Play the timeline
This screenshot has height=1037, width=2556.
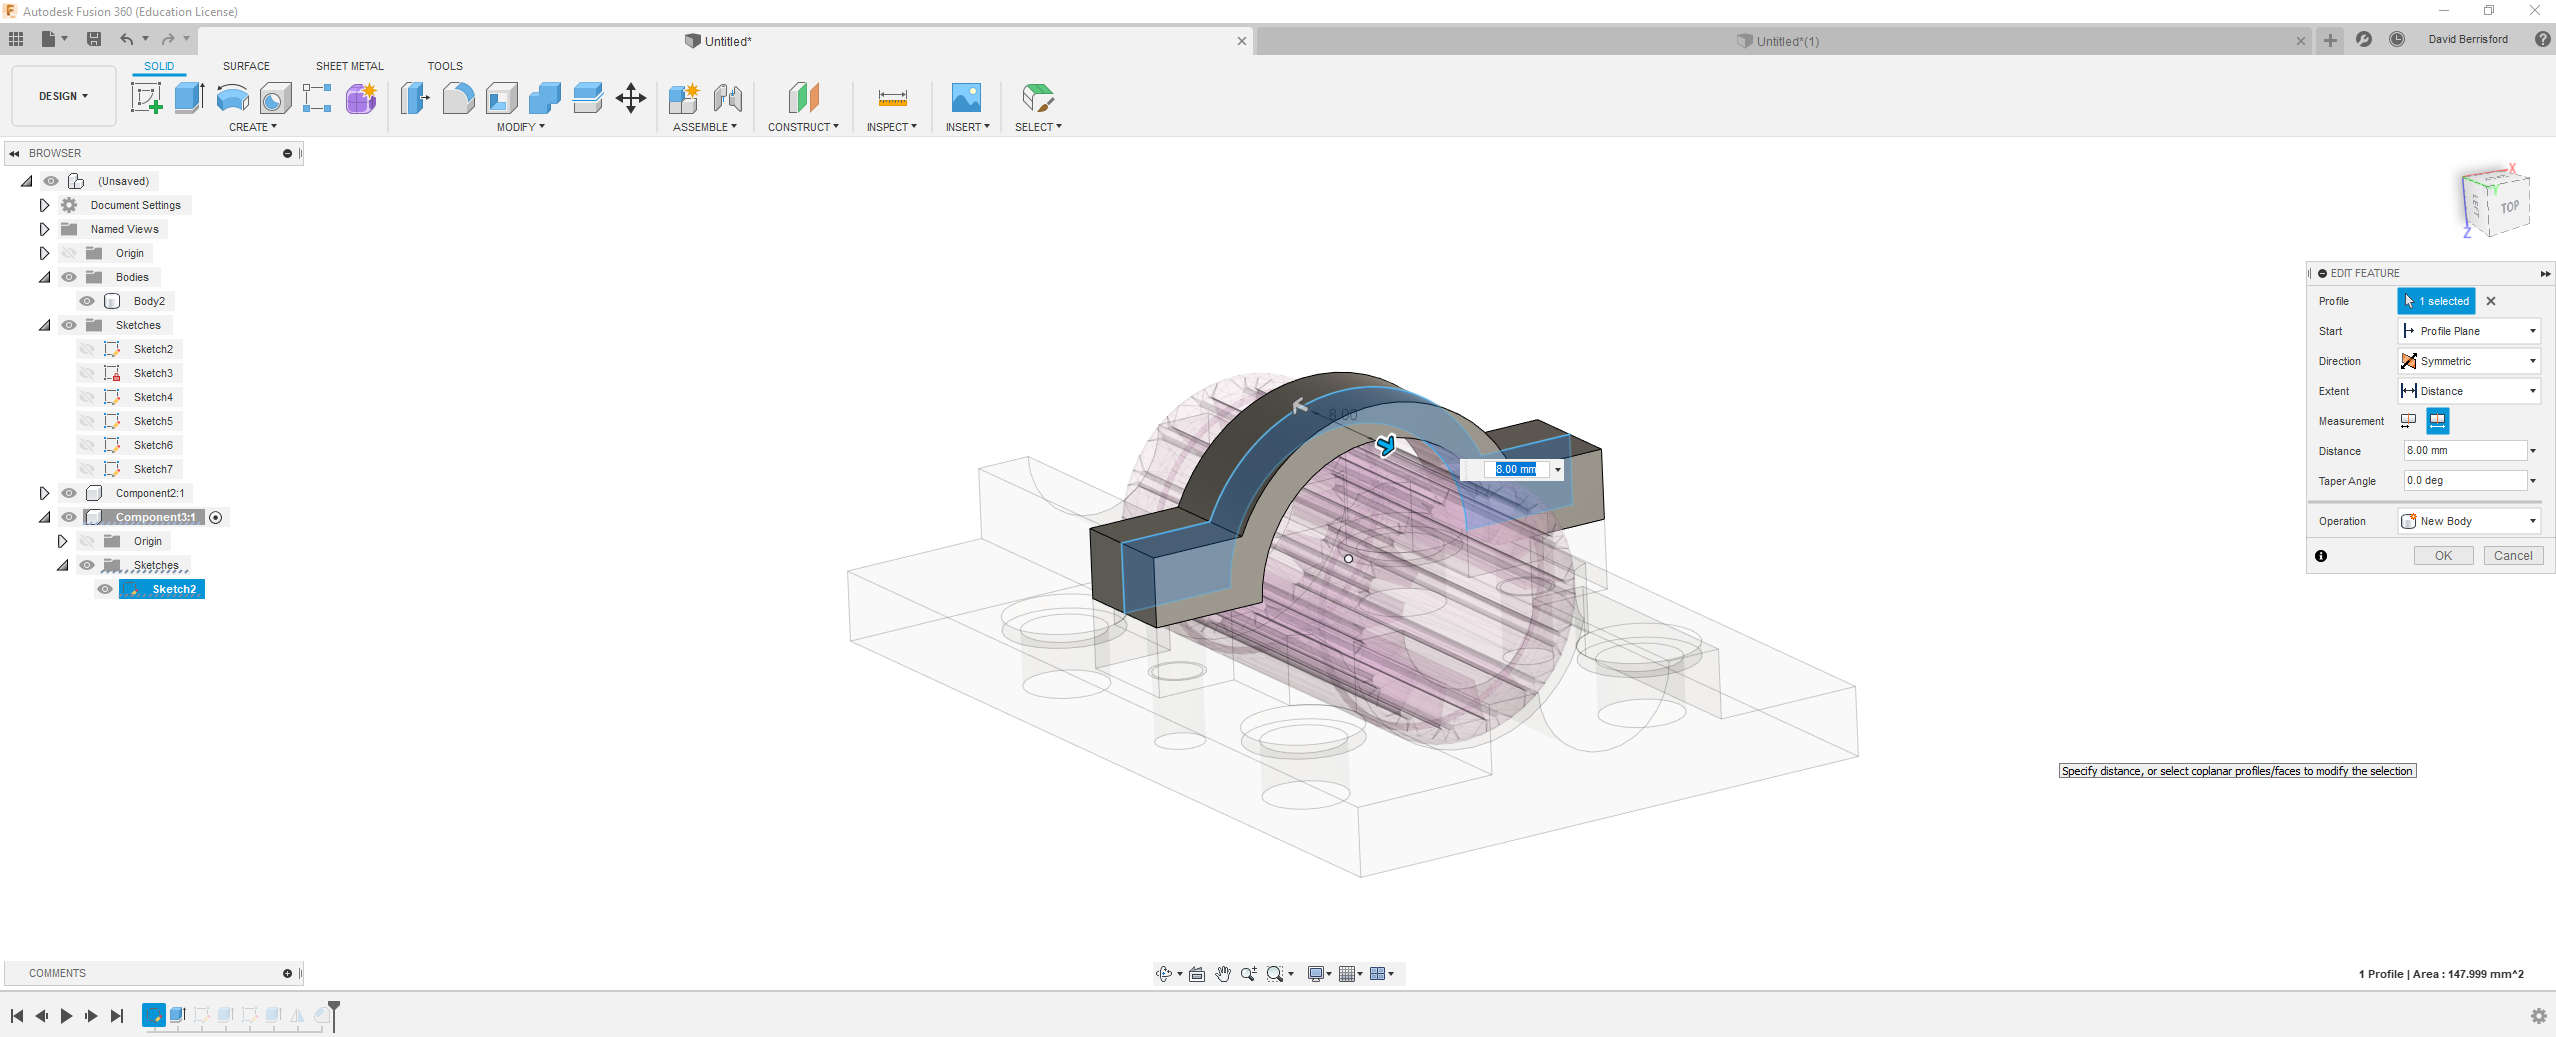(66, 1016)
